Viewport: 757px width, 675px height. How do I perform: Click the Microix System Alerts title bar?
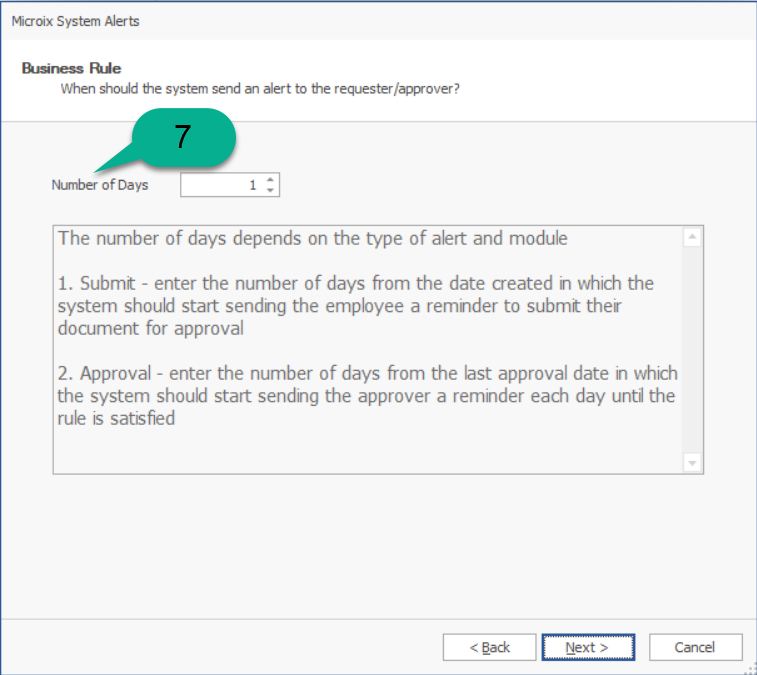300,21
